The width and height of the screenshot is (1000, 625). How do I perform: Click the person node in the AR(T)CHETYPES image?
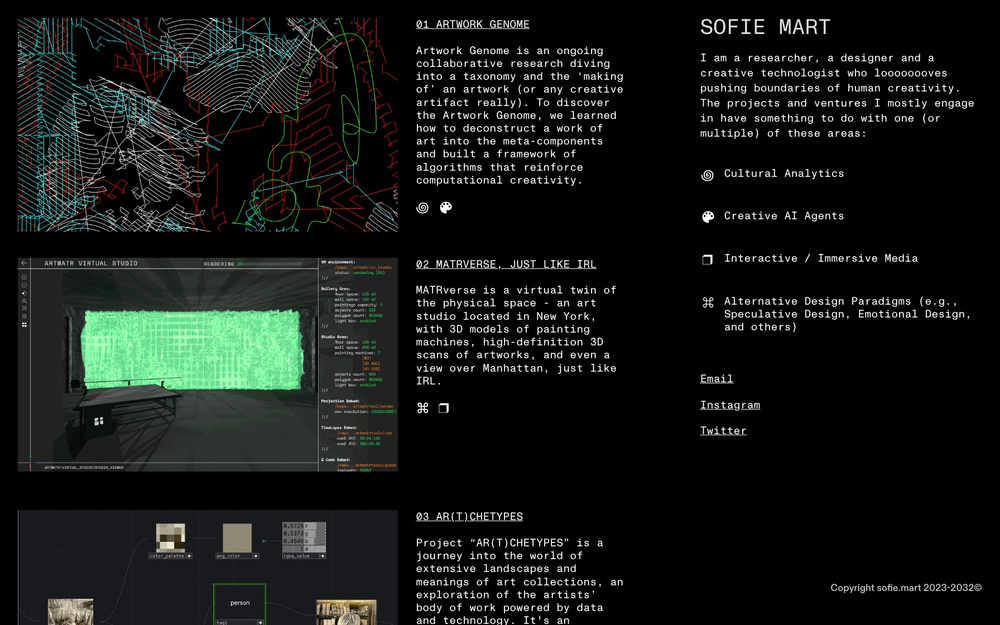(x=240, y=602)
